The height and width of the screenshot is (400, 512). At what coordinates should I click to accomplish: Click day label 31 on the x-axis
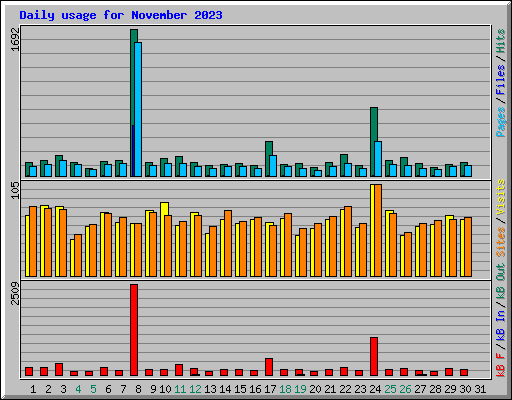[x=480, y=389]
